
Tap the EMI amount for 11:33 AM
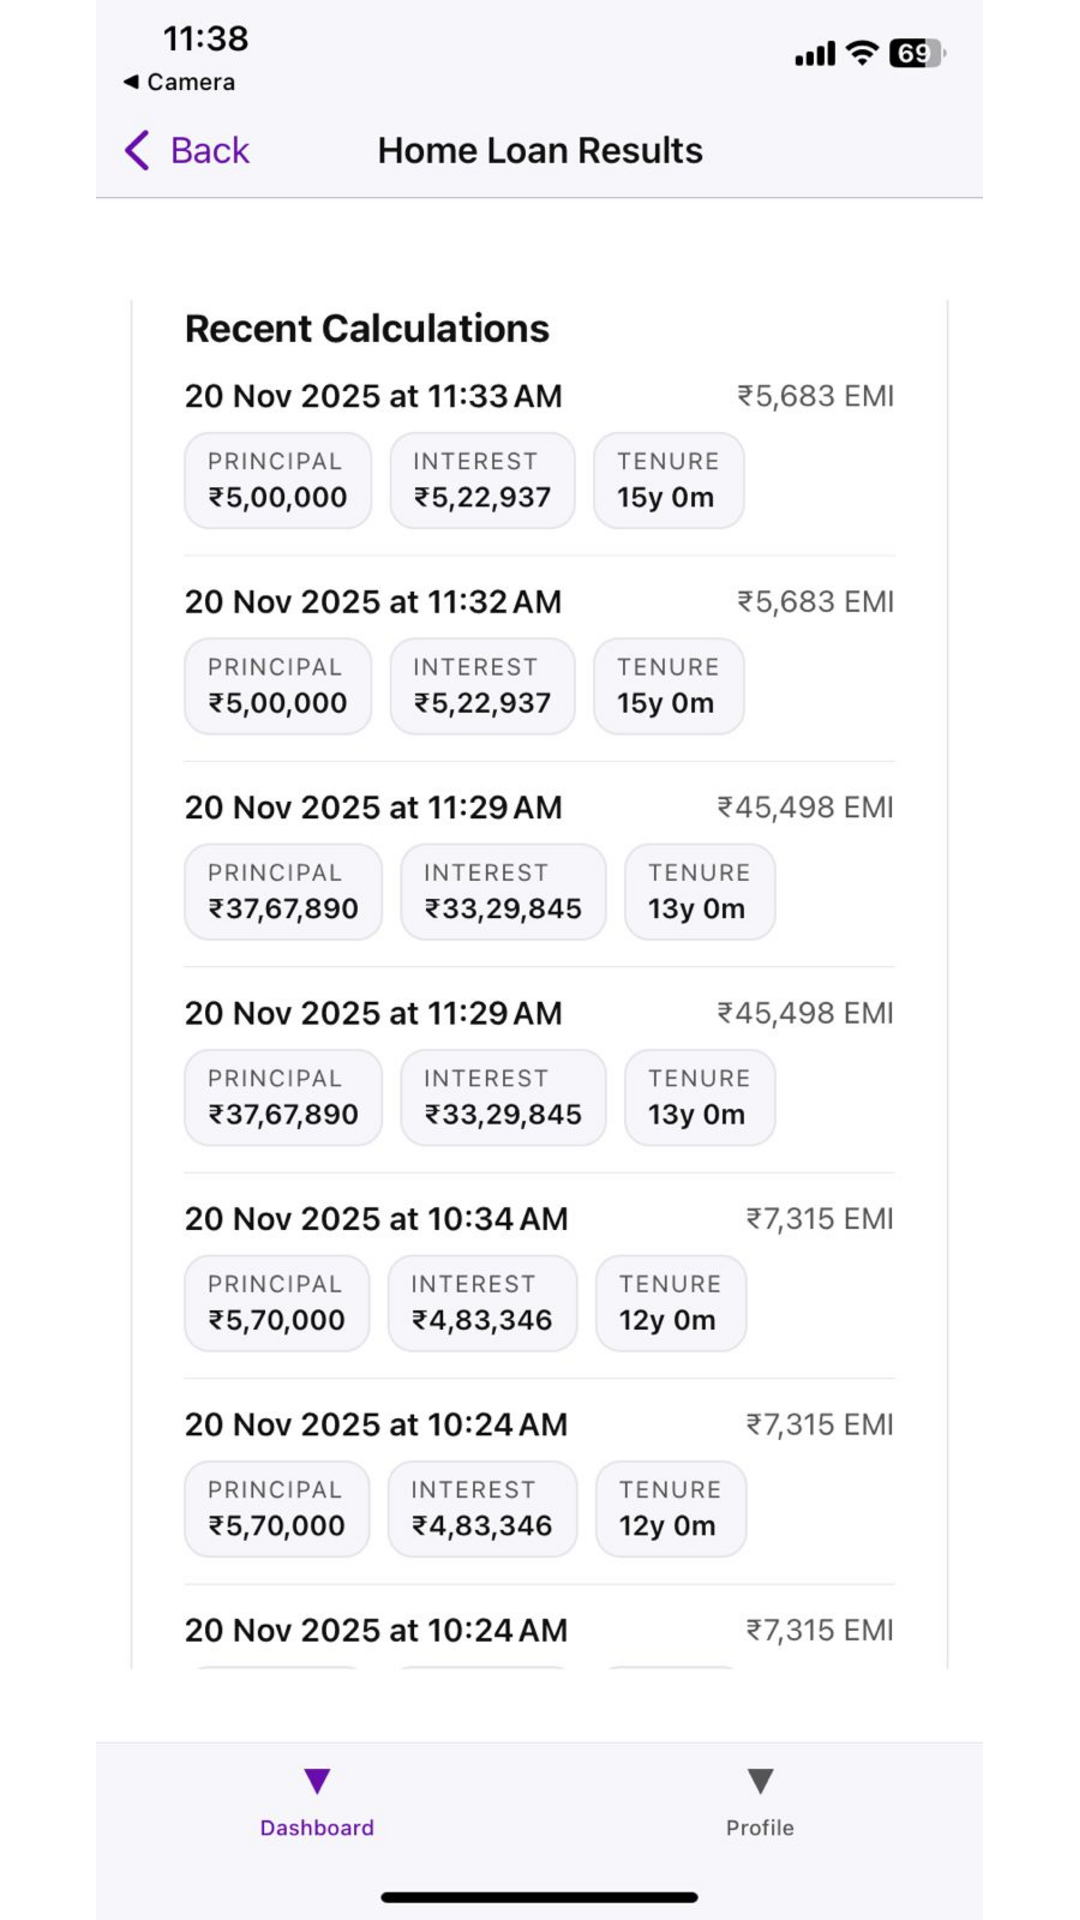click(815, 396)
